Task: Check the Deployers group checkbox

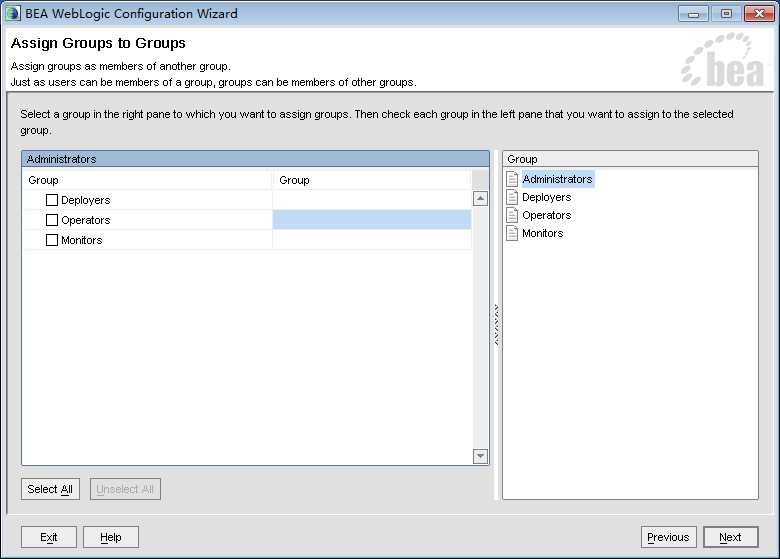Action: click(x=52, y=200)
